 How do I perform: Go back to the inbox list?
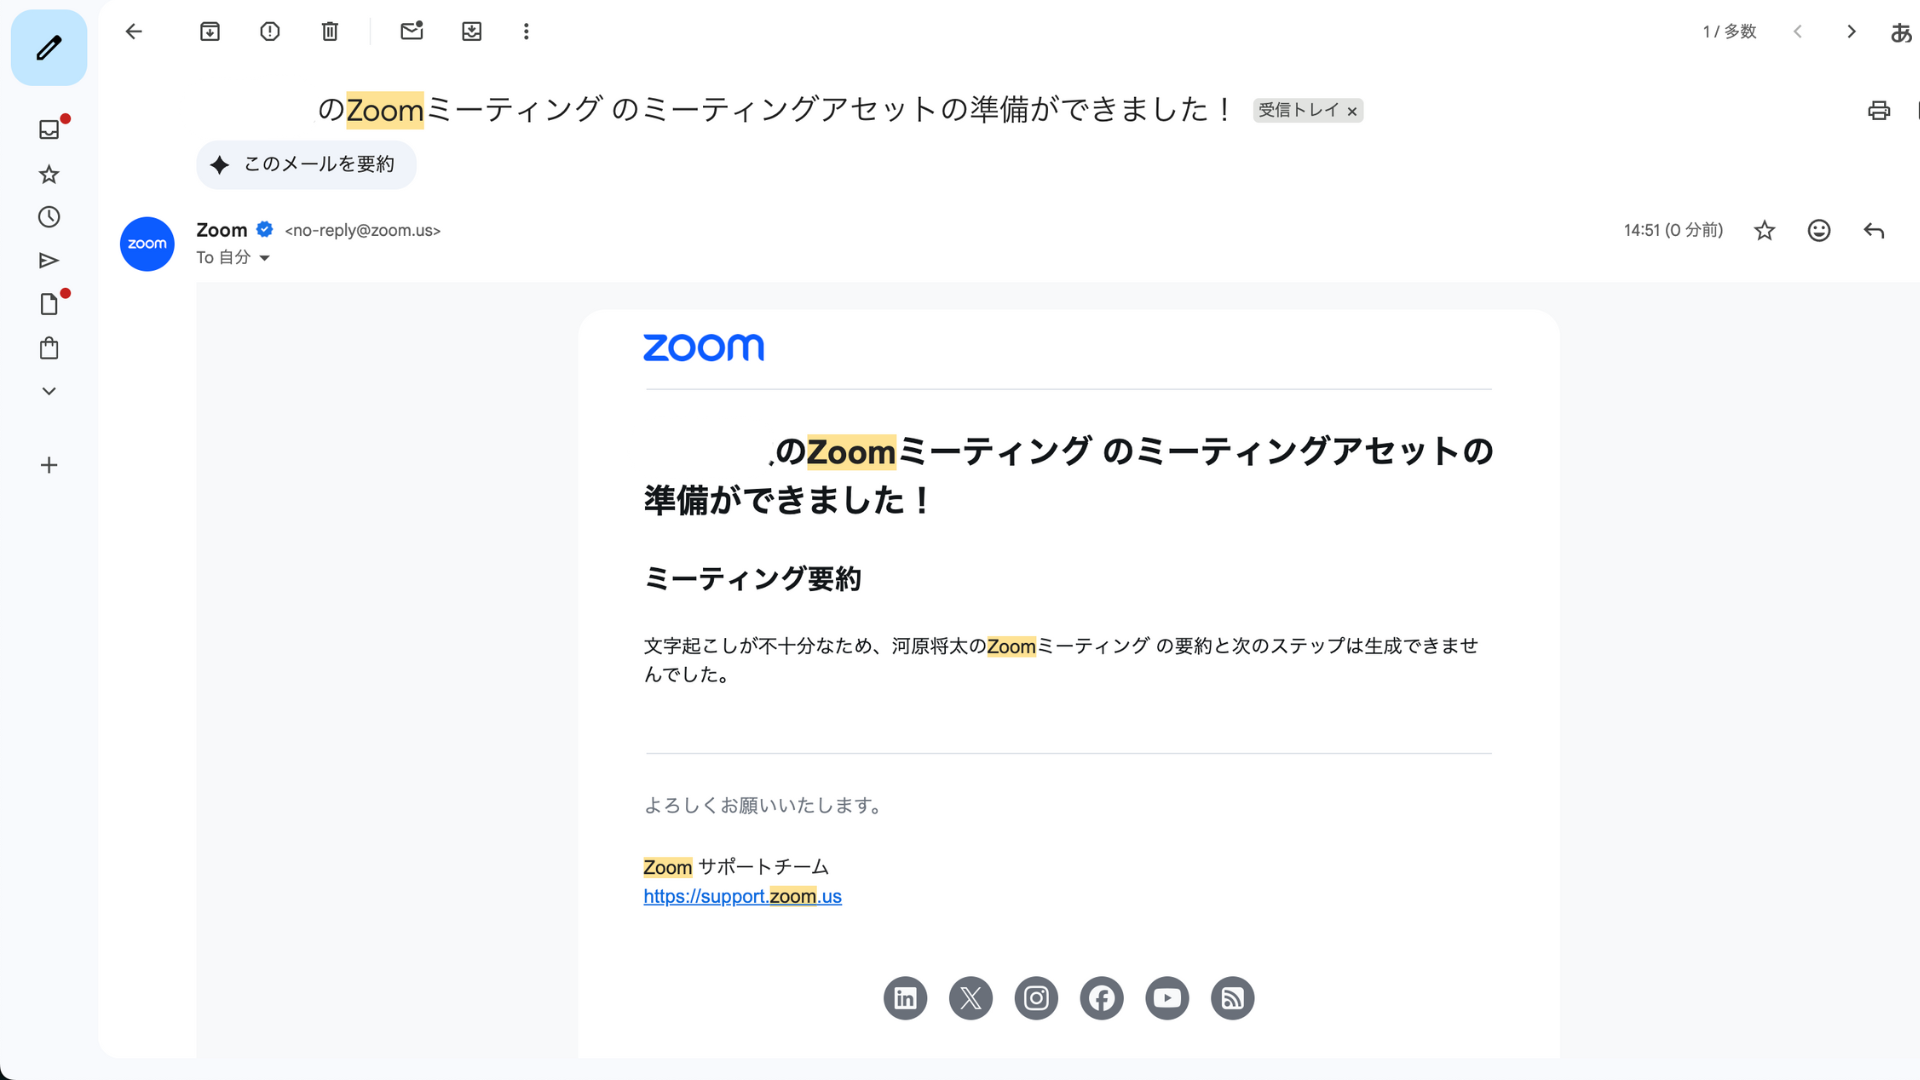[134, 32]
